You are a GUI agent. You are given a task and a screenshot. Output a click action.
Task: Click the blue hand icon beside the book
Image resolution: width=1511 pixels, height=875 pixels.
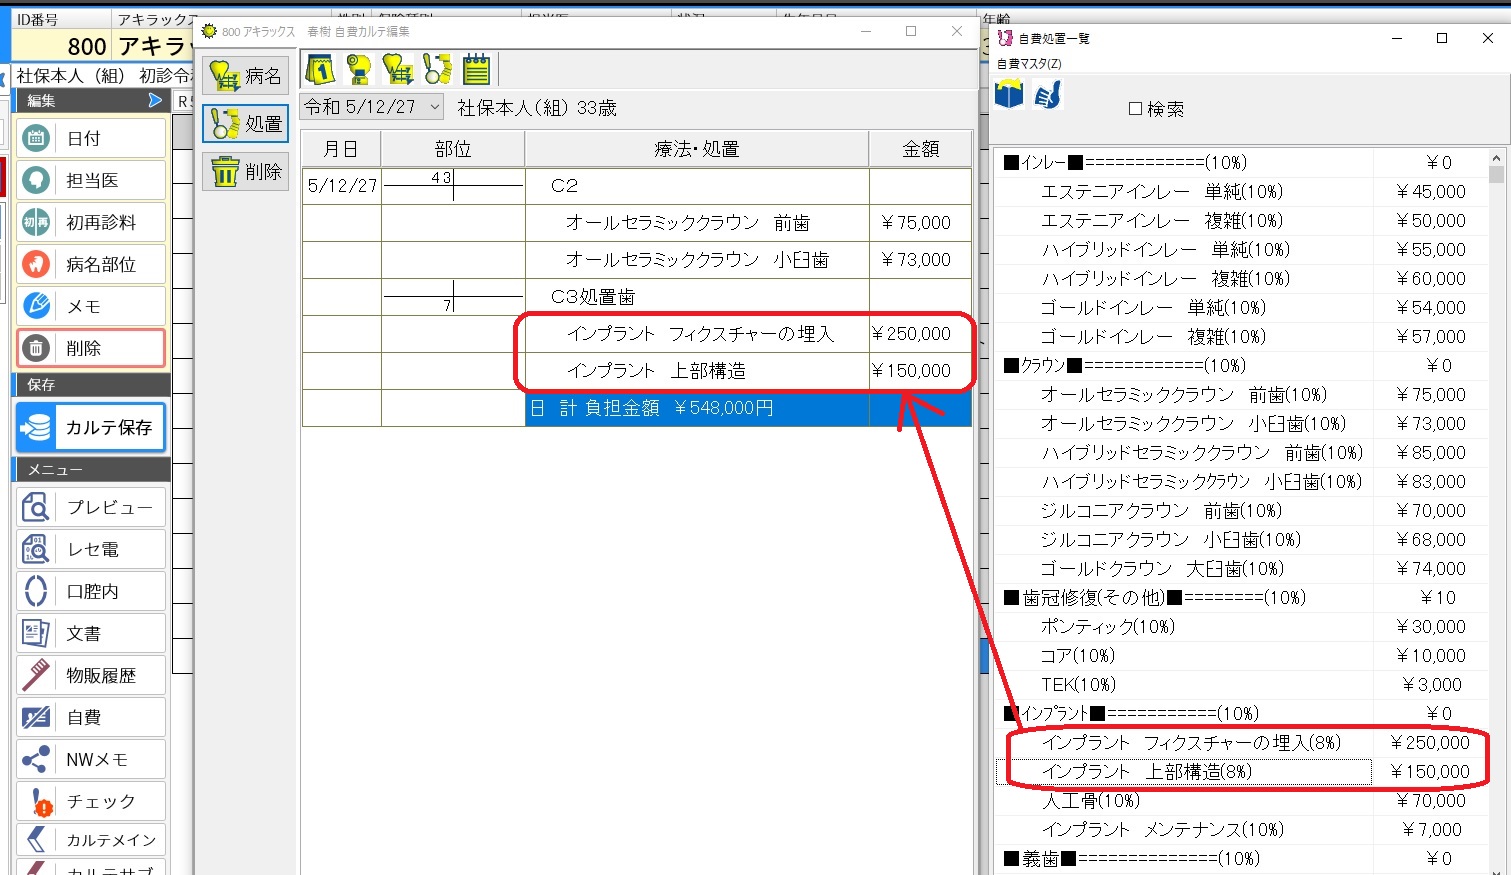[1047, 96]
